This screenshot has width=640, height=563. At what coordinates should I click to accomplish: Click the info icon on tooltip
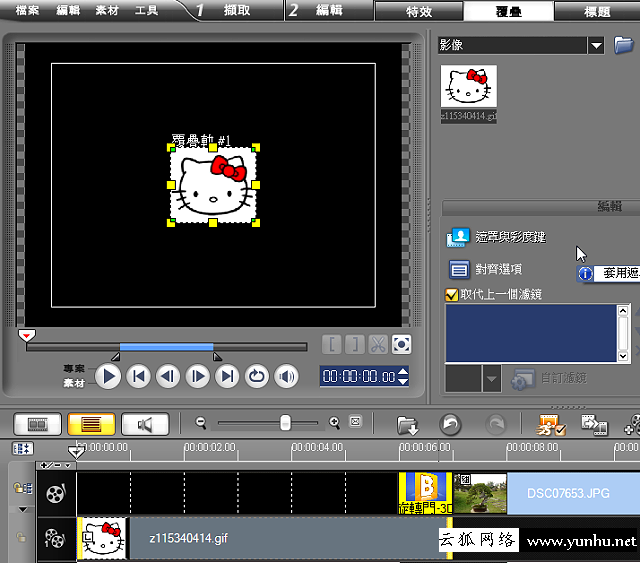click(585, 274)
